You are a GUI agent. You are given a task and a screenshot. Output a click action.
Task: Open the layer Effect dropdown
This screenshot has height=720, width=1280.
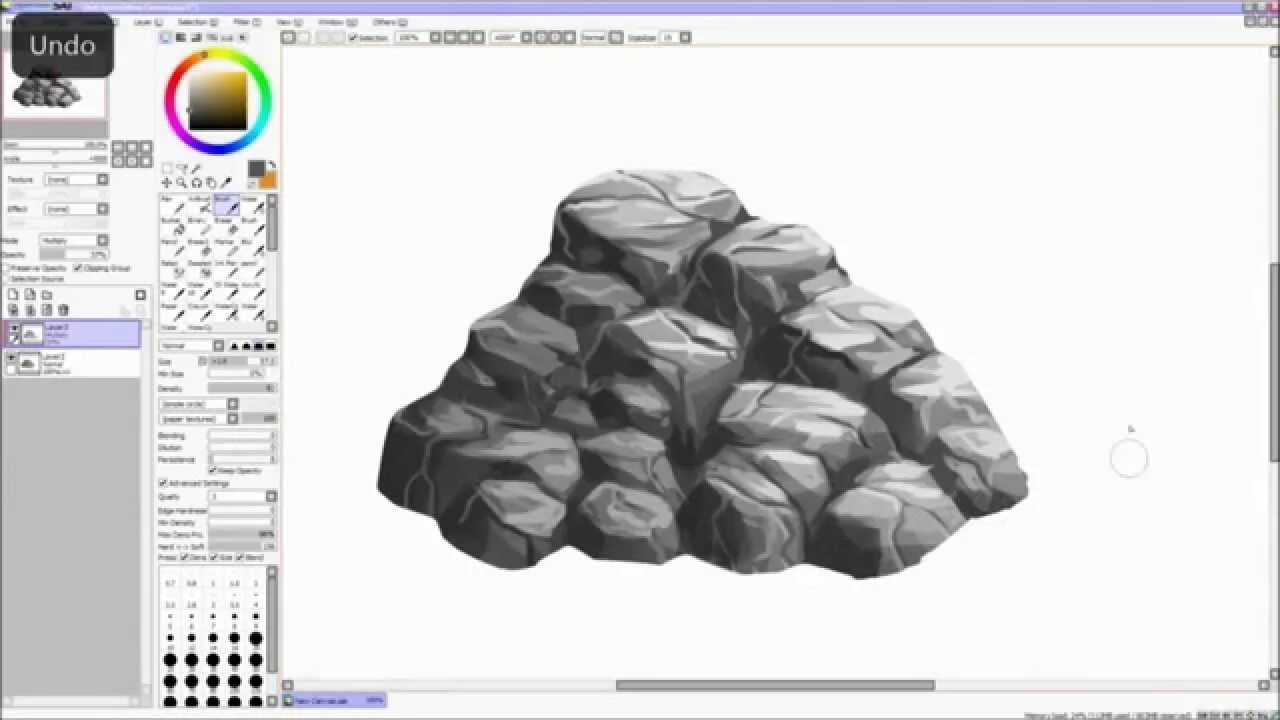75,209
